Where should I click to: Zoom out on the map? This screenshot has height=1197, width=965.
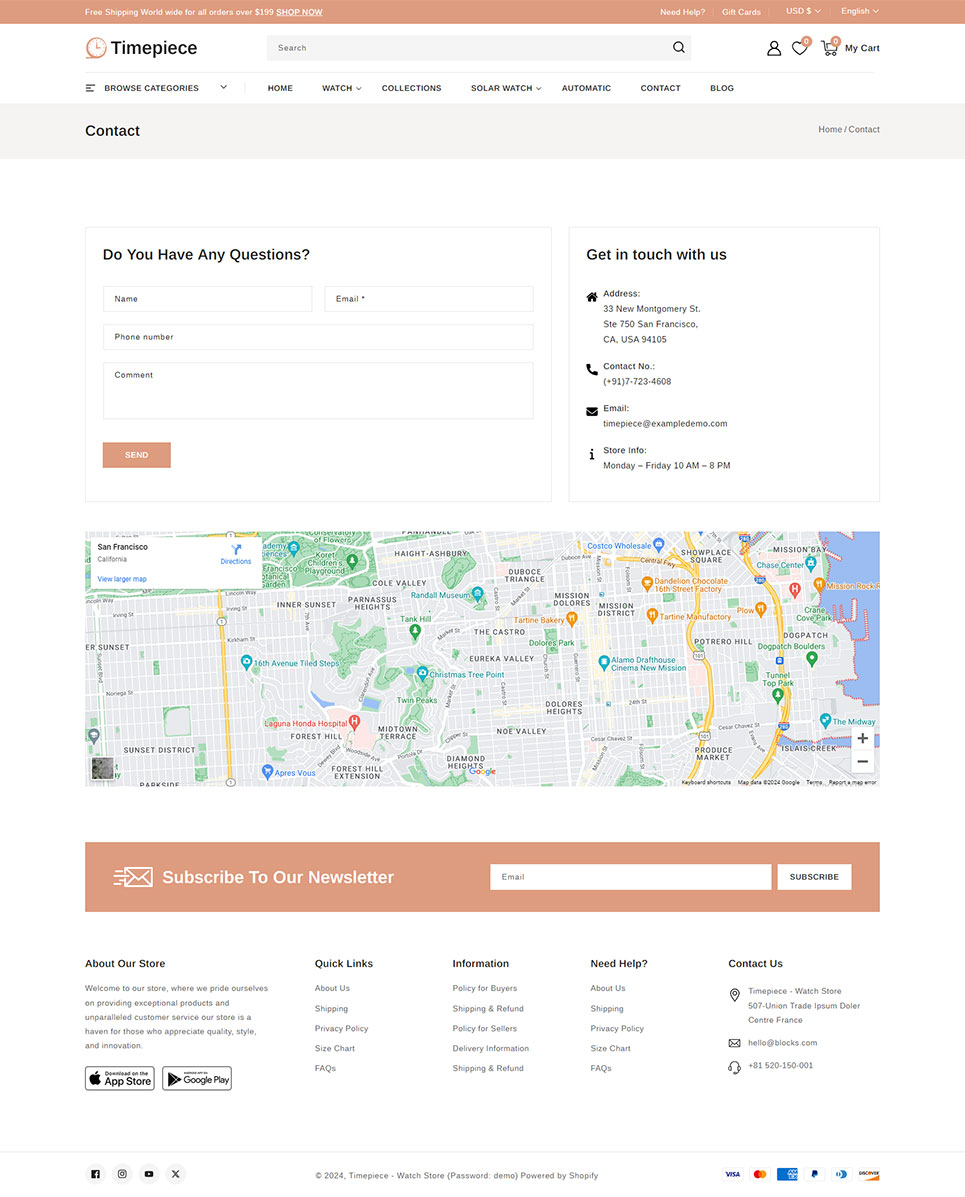click(x=862, y=762)
